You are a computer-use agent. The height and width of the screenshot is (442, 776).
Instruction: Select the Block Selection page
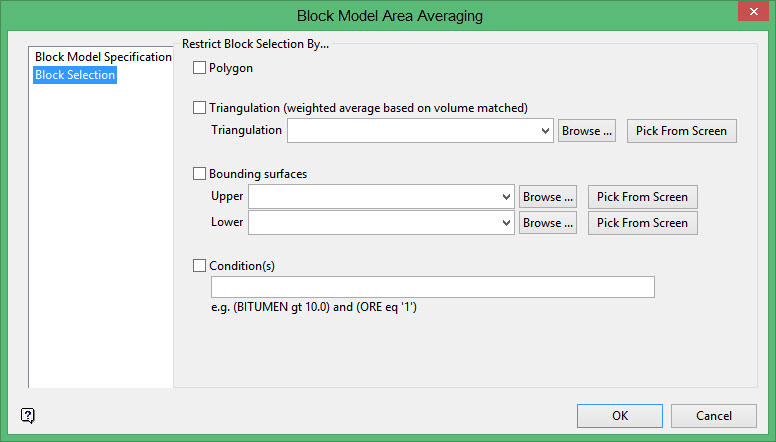[x=75, y=75]
